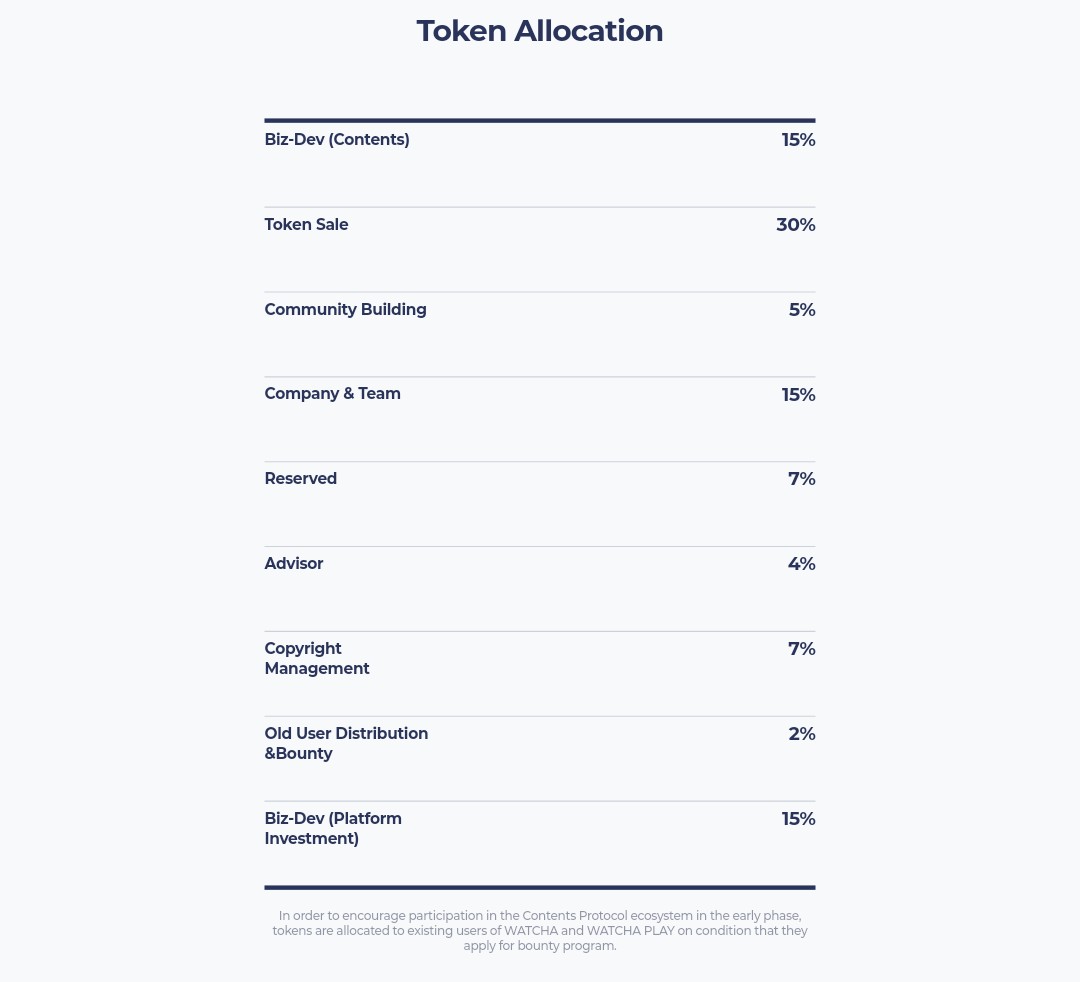This screenshot has width=1080, height=982.
Task: Click the 15% Company & Team value
Action: click(798, 395)
